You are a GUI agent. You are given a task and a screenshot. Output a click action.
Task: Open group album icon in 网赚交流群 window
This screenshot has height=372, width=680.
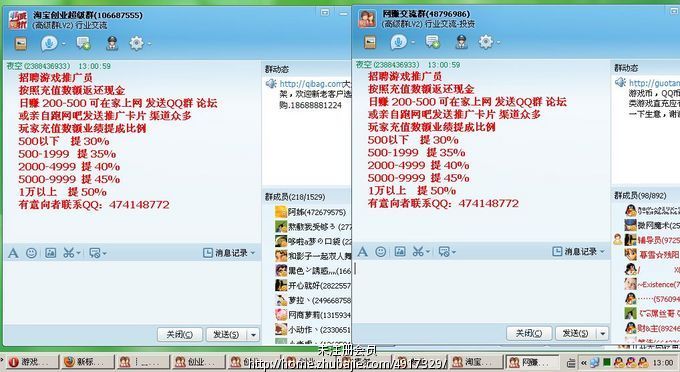pyautogui.click(x=370, y=42)
